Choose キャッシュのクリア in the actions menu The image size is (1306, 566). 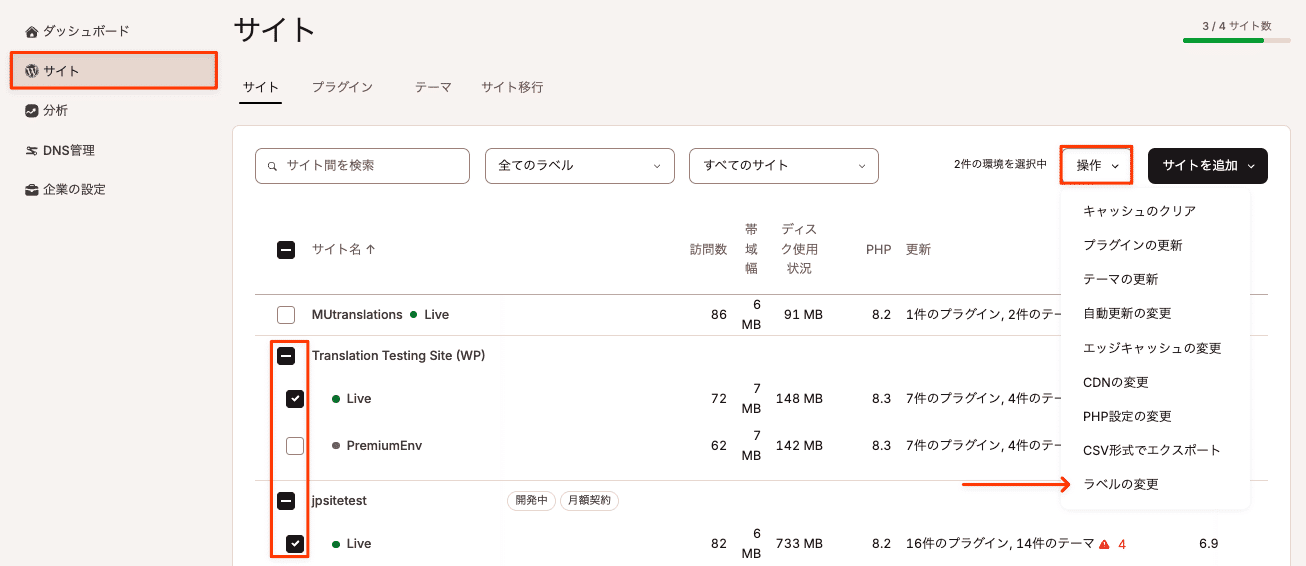[1139, 211]
